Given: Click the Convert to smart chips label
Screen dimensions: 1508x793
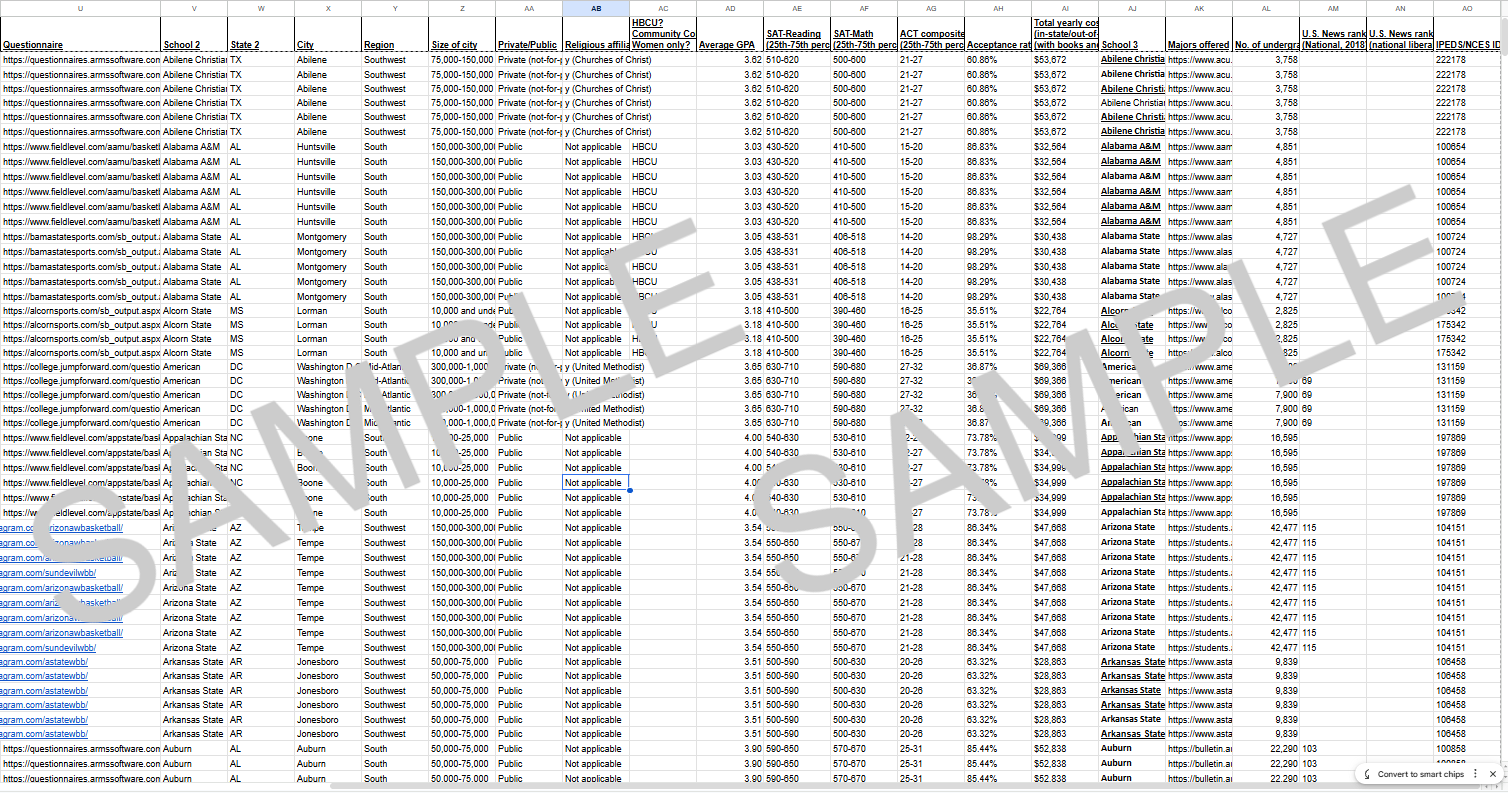Looking at the screenshot, I should 1421,774.
